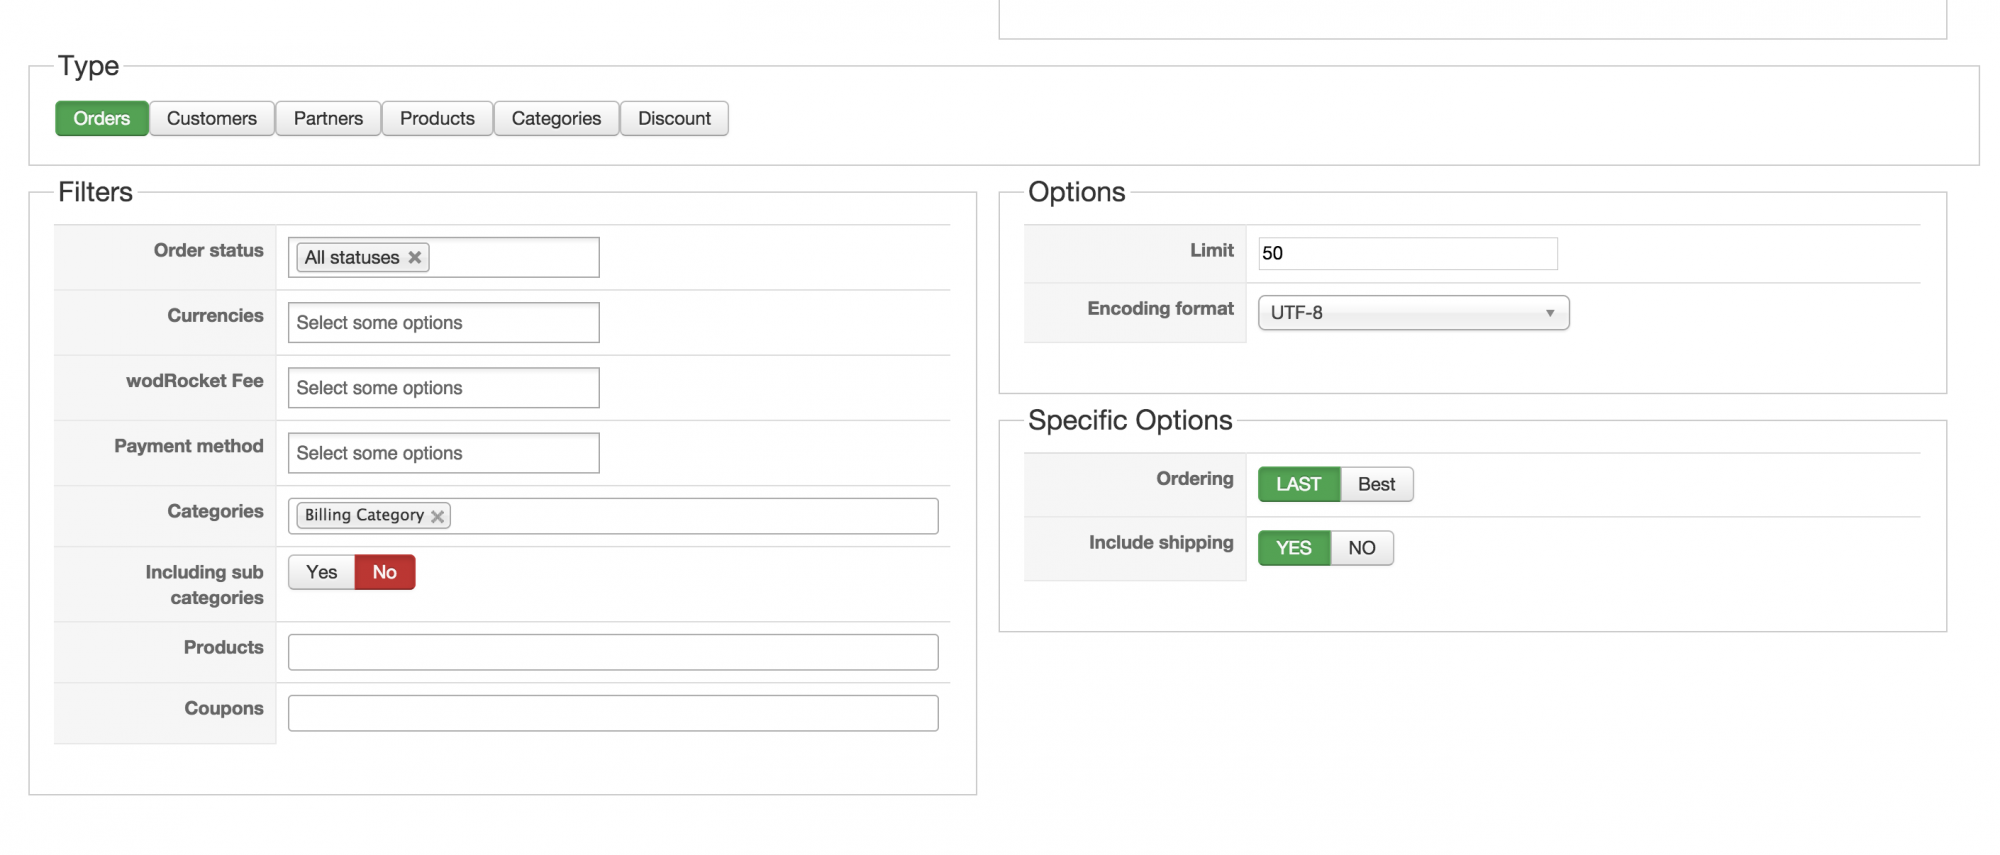
Task: Set Including sub categories to Yes
Action: coord(321,572)
